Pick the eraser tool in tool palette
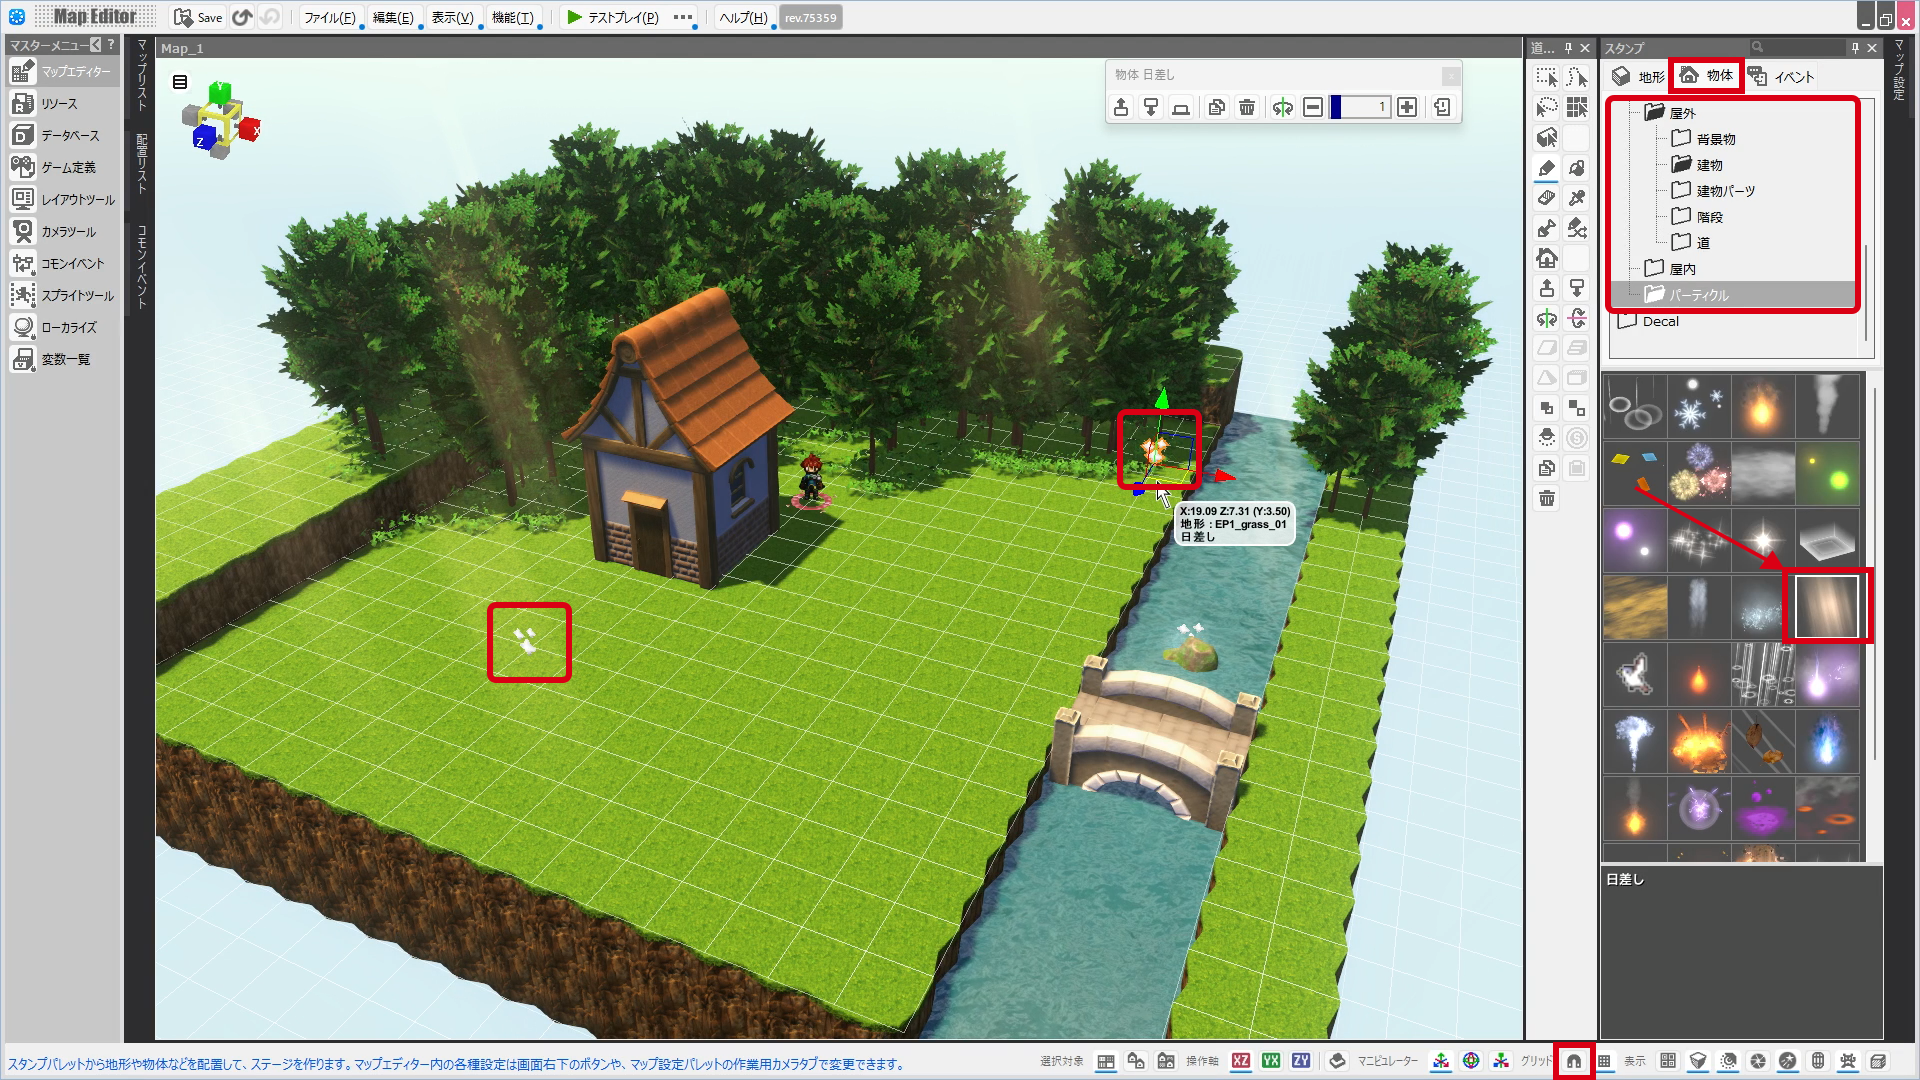This screenshot has height=1080, width=1920. click(x=1547, y=198)
